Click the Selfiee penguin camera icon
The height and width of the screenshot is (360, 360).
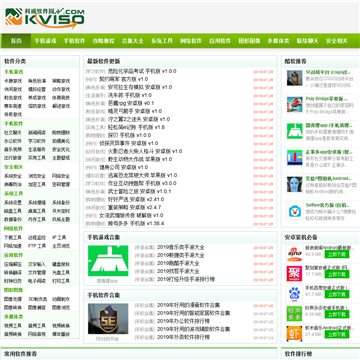point(294,211)
